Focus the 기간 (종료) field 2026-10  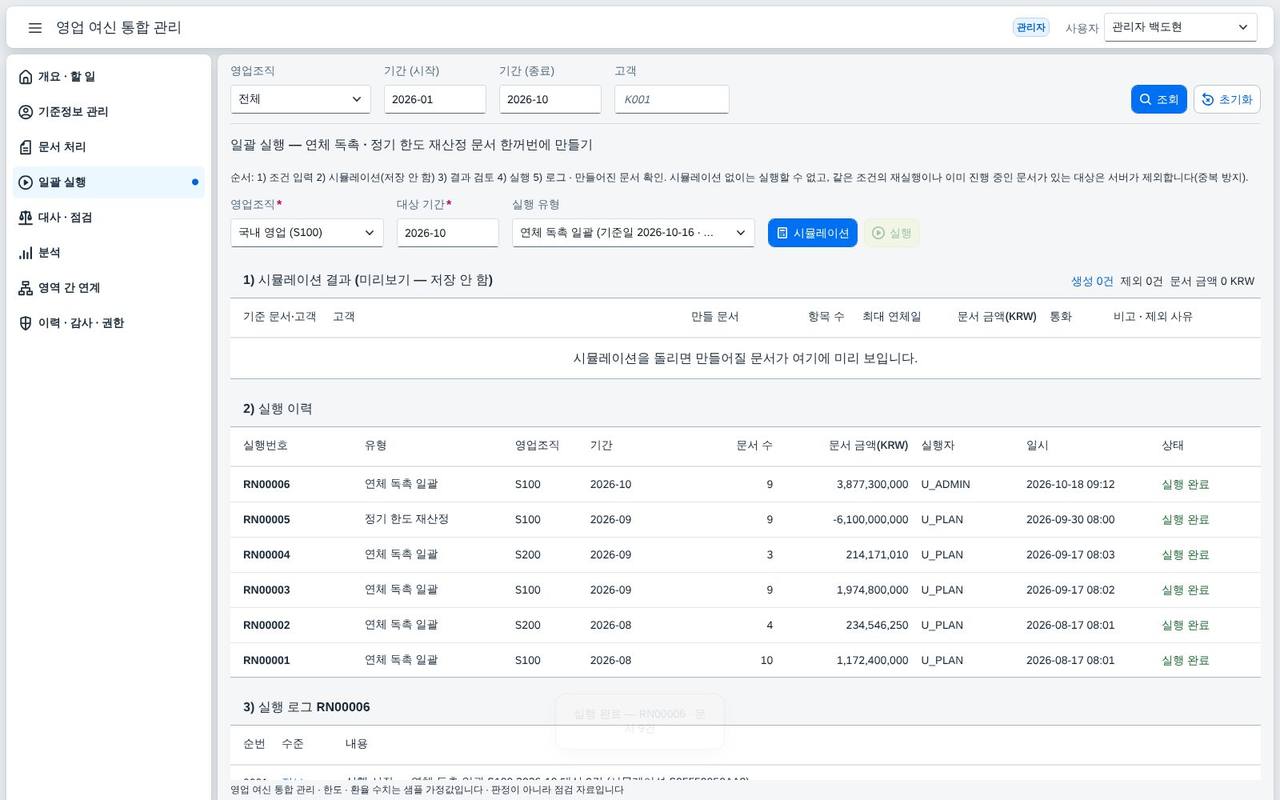click(550, 99)
